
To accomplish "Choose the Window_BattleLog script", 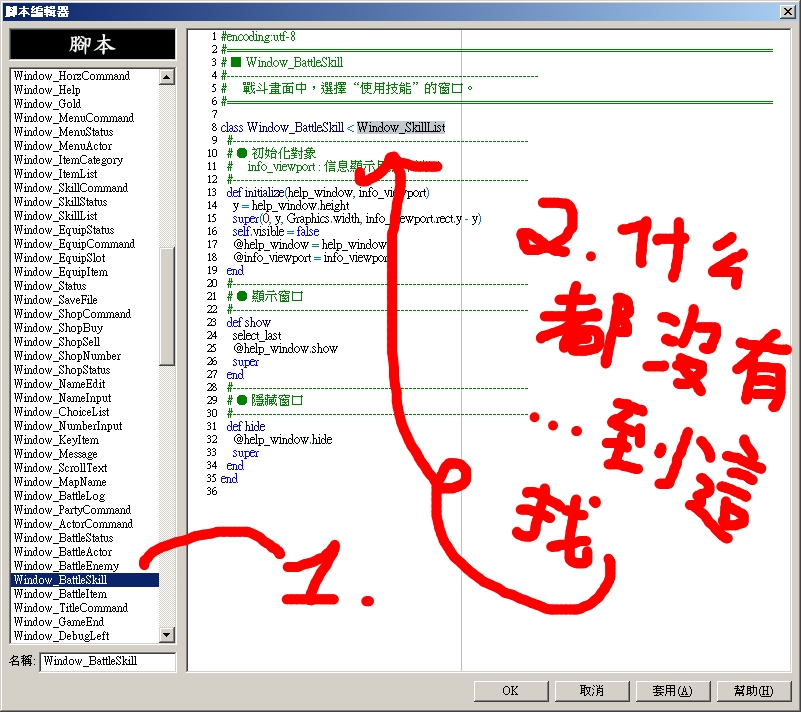I will [85, 496].
